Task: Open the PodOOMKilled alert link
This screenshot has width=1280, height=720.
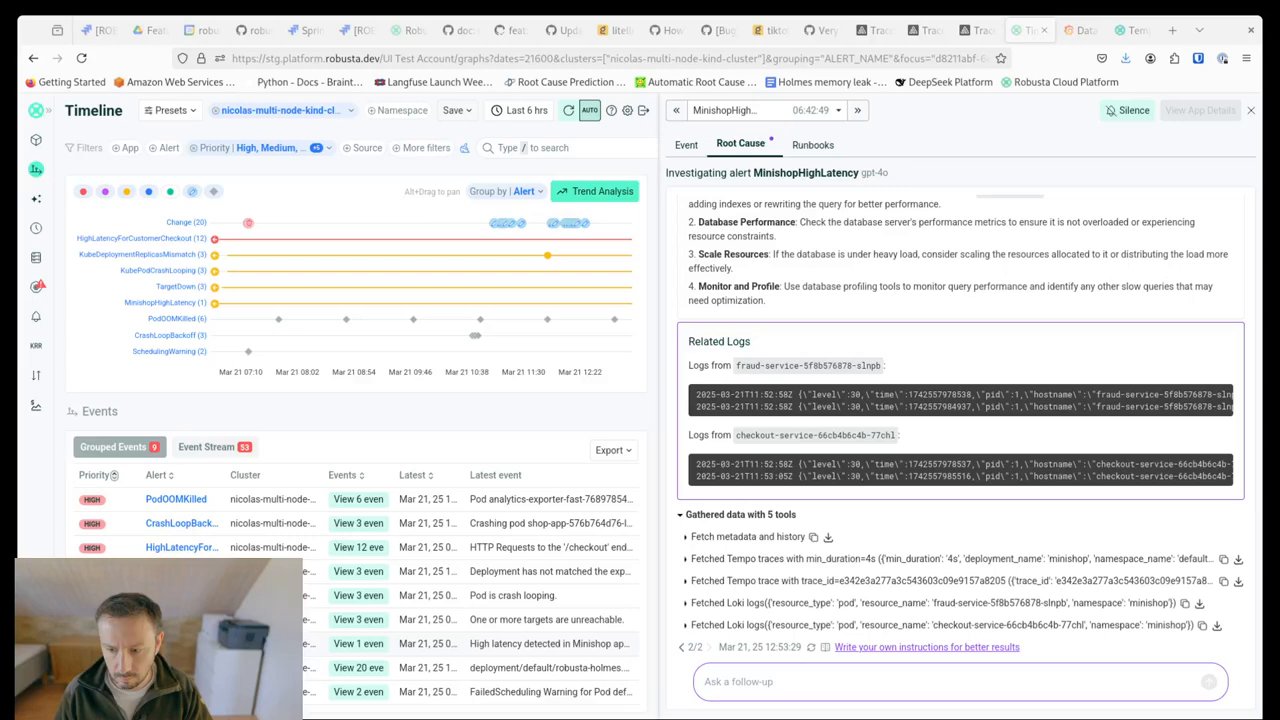Action: tap(176, 499)
